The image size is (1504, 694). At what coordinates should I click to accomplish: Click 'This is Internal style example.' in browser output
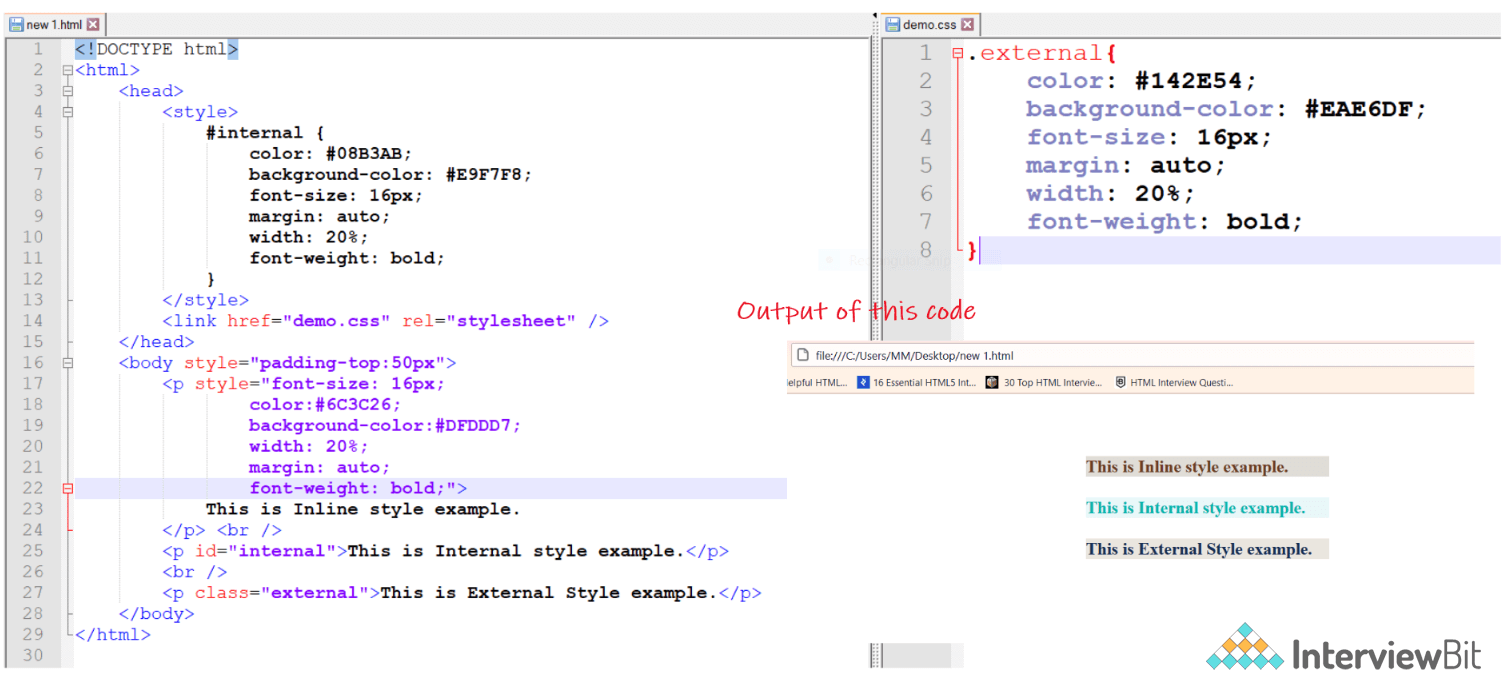[1196, 508]
